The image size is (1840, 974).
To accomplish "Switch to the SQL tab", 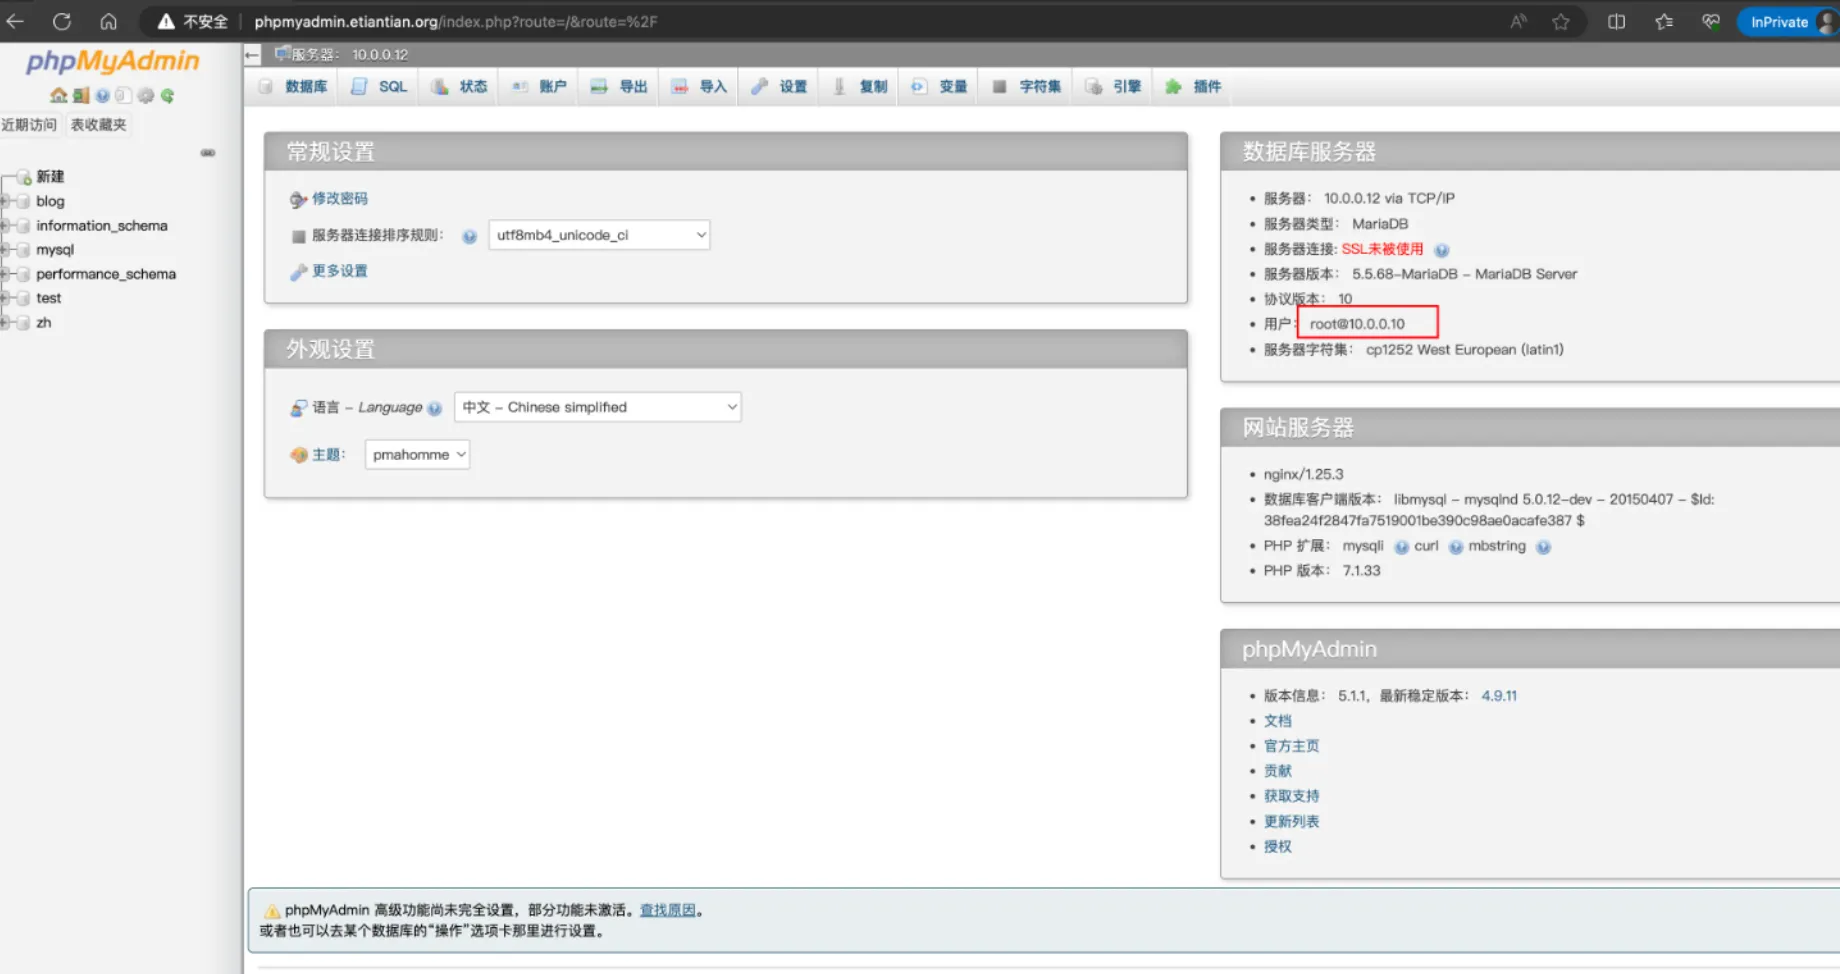I will pyautogui.click(x=380, y=87).
